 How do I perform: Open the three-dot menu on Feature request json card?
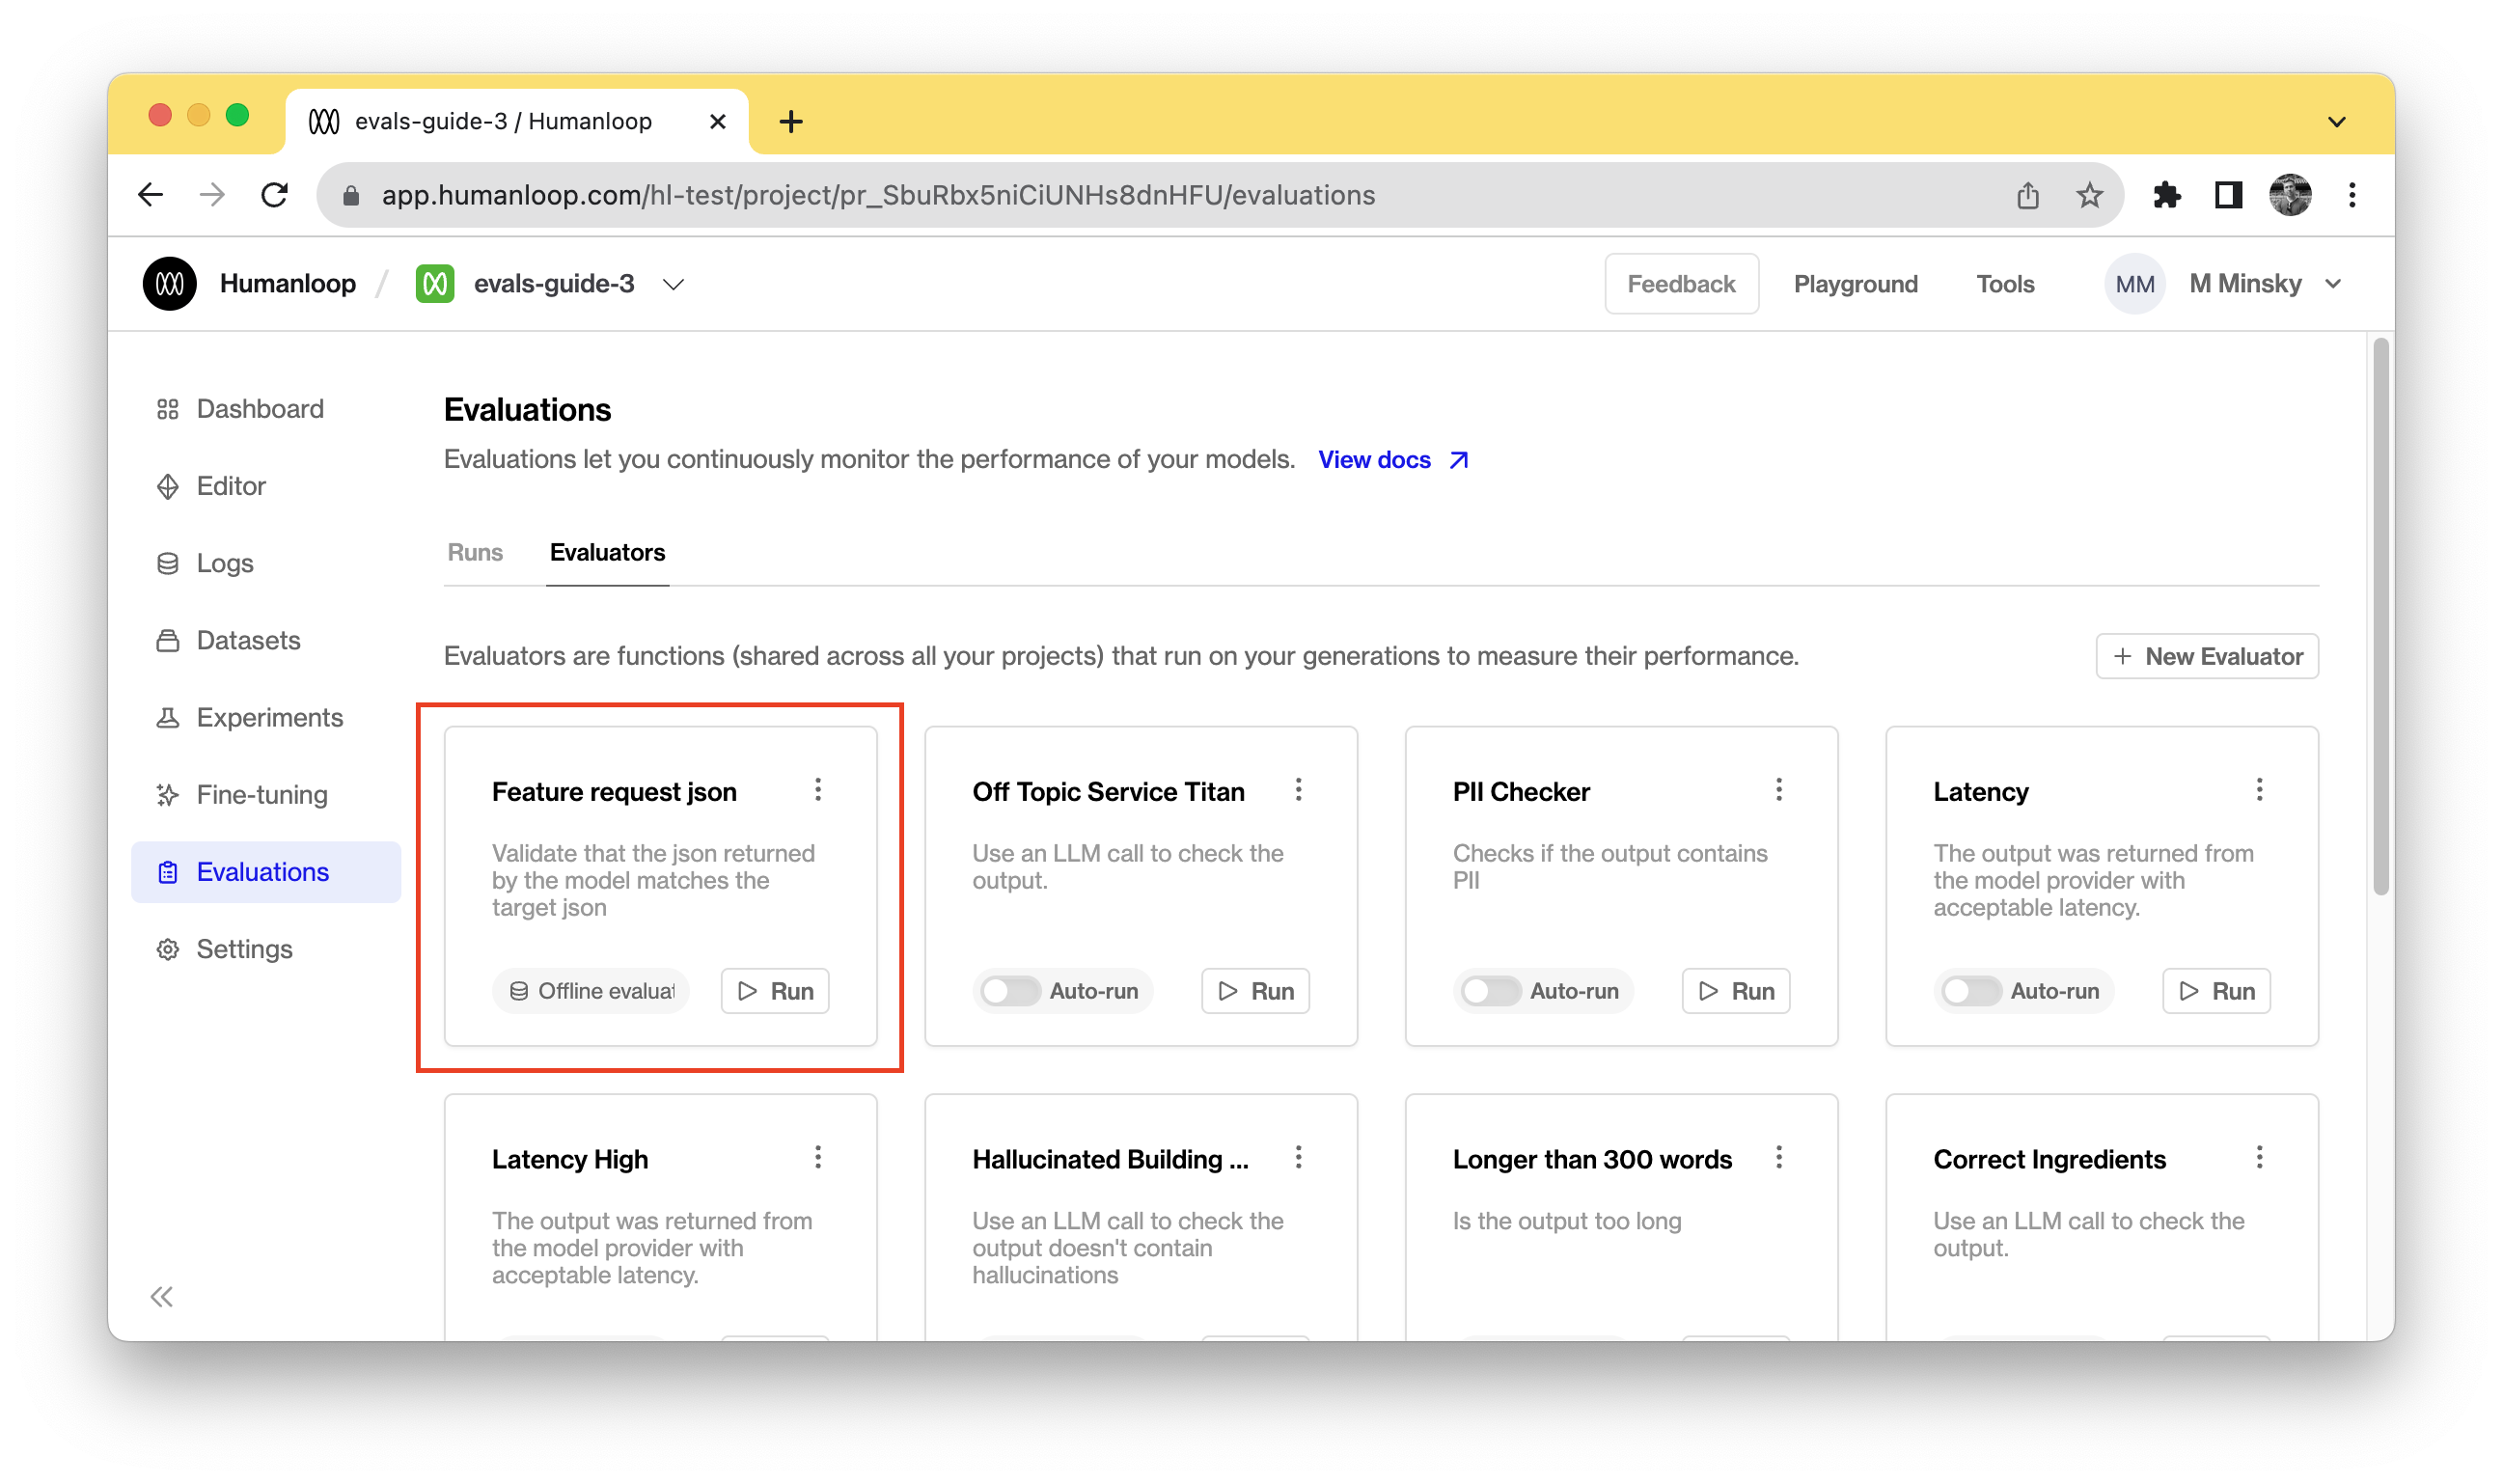tap(818, 790)
